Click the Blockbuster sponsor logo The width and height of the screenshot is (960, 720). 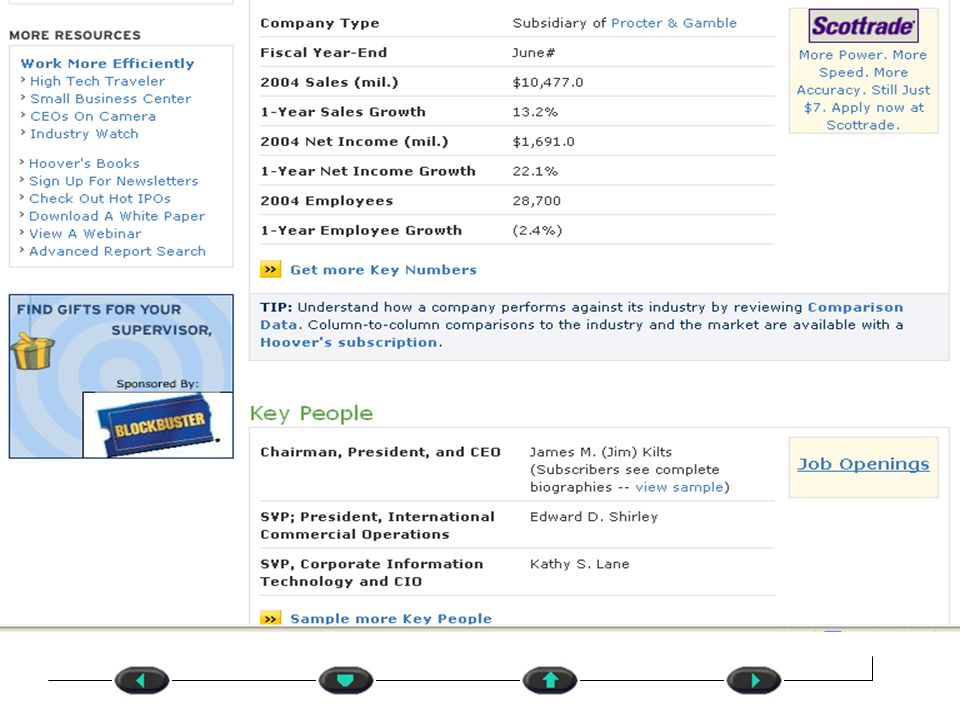click(x=158, y=425)
